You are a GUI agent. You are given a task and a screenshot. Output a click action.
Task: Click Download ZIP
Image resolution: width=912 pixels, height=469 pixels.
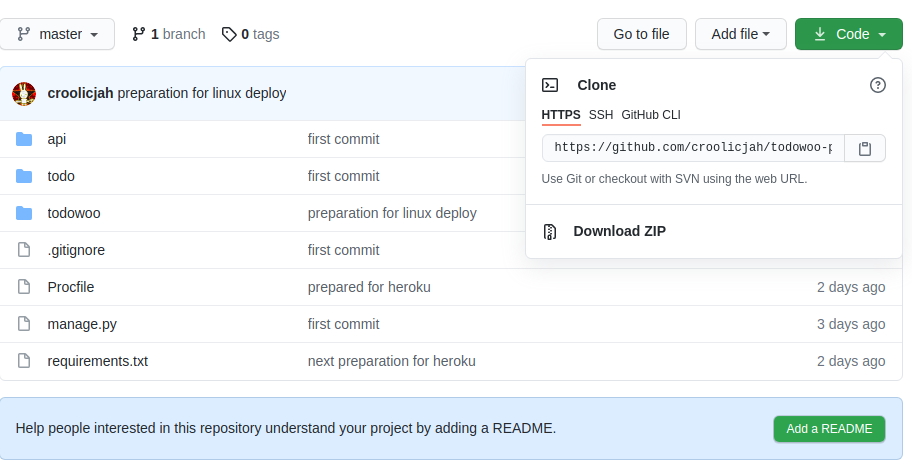coord(619,231)
